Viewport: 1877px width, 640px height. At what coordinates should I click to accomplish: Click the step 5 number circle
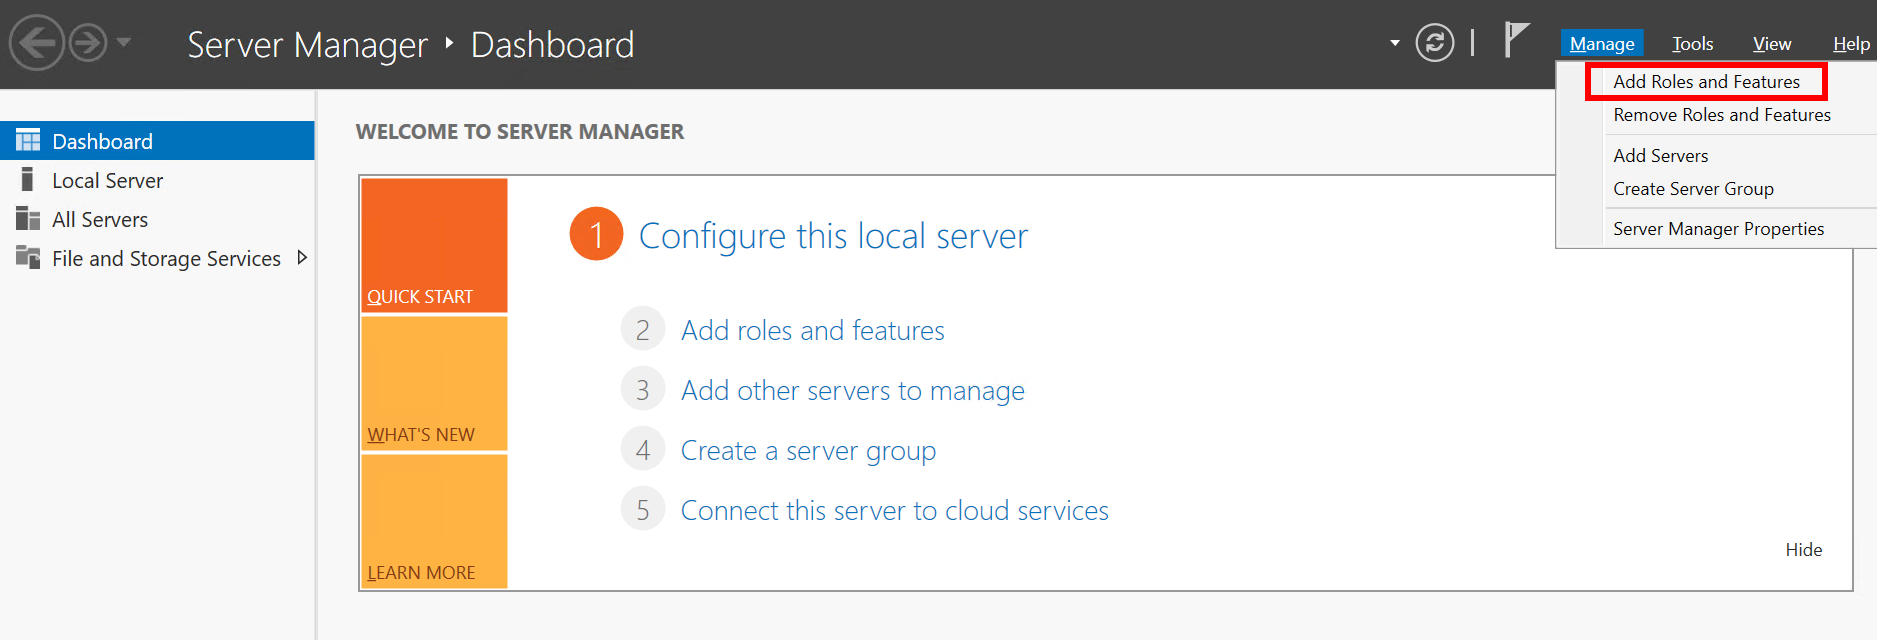[643, 509]
